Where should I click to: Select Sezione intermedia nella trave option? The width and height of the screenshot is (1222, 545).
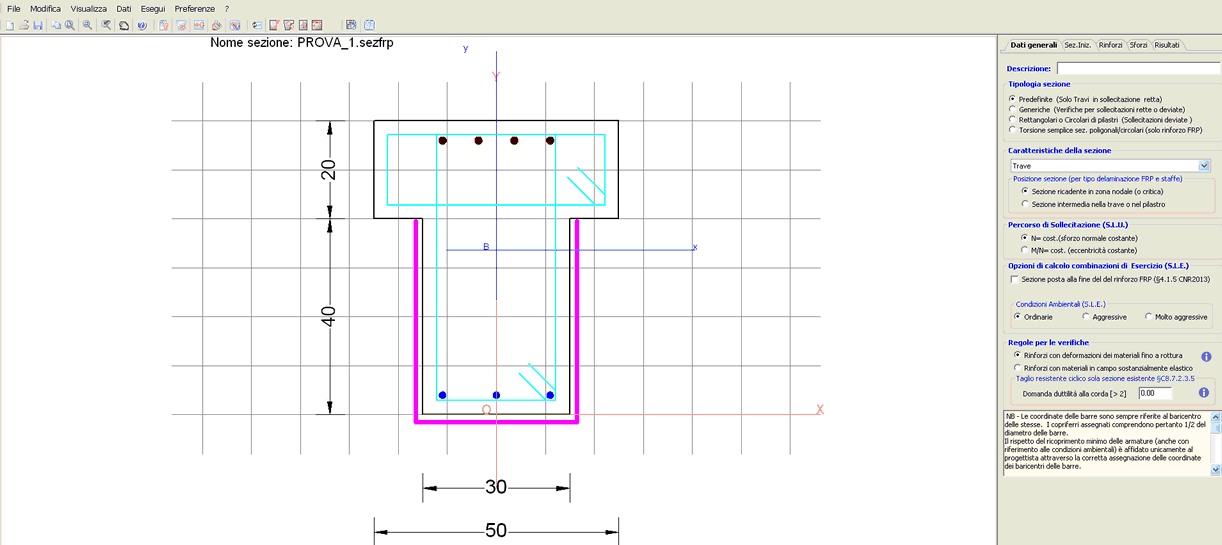(1025, 204)
